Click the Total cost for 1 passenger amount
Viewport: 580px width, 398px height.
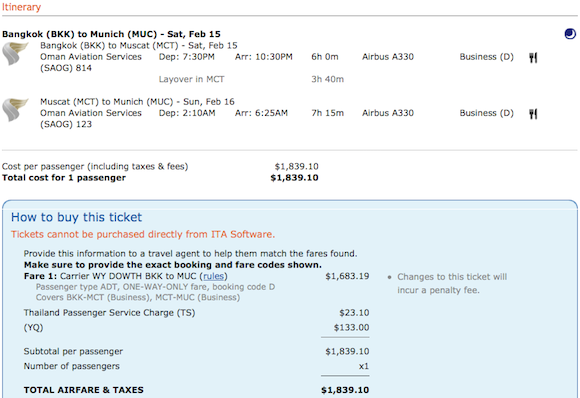pyautogui.click(x=294, y=178)
